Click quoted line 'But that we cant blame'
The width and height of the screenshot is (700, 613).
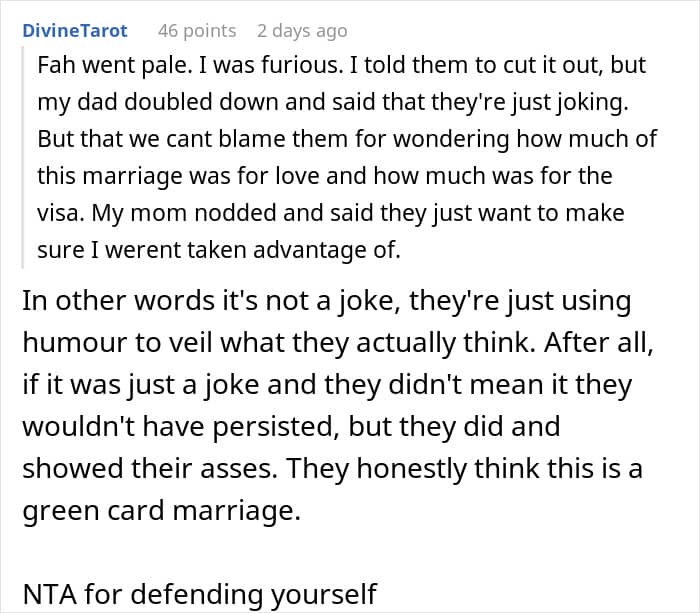pos(347,139)
